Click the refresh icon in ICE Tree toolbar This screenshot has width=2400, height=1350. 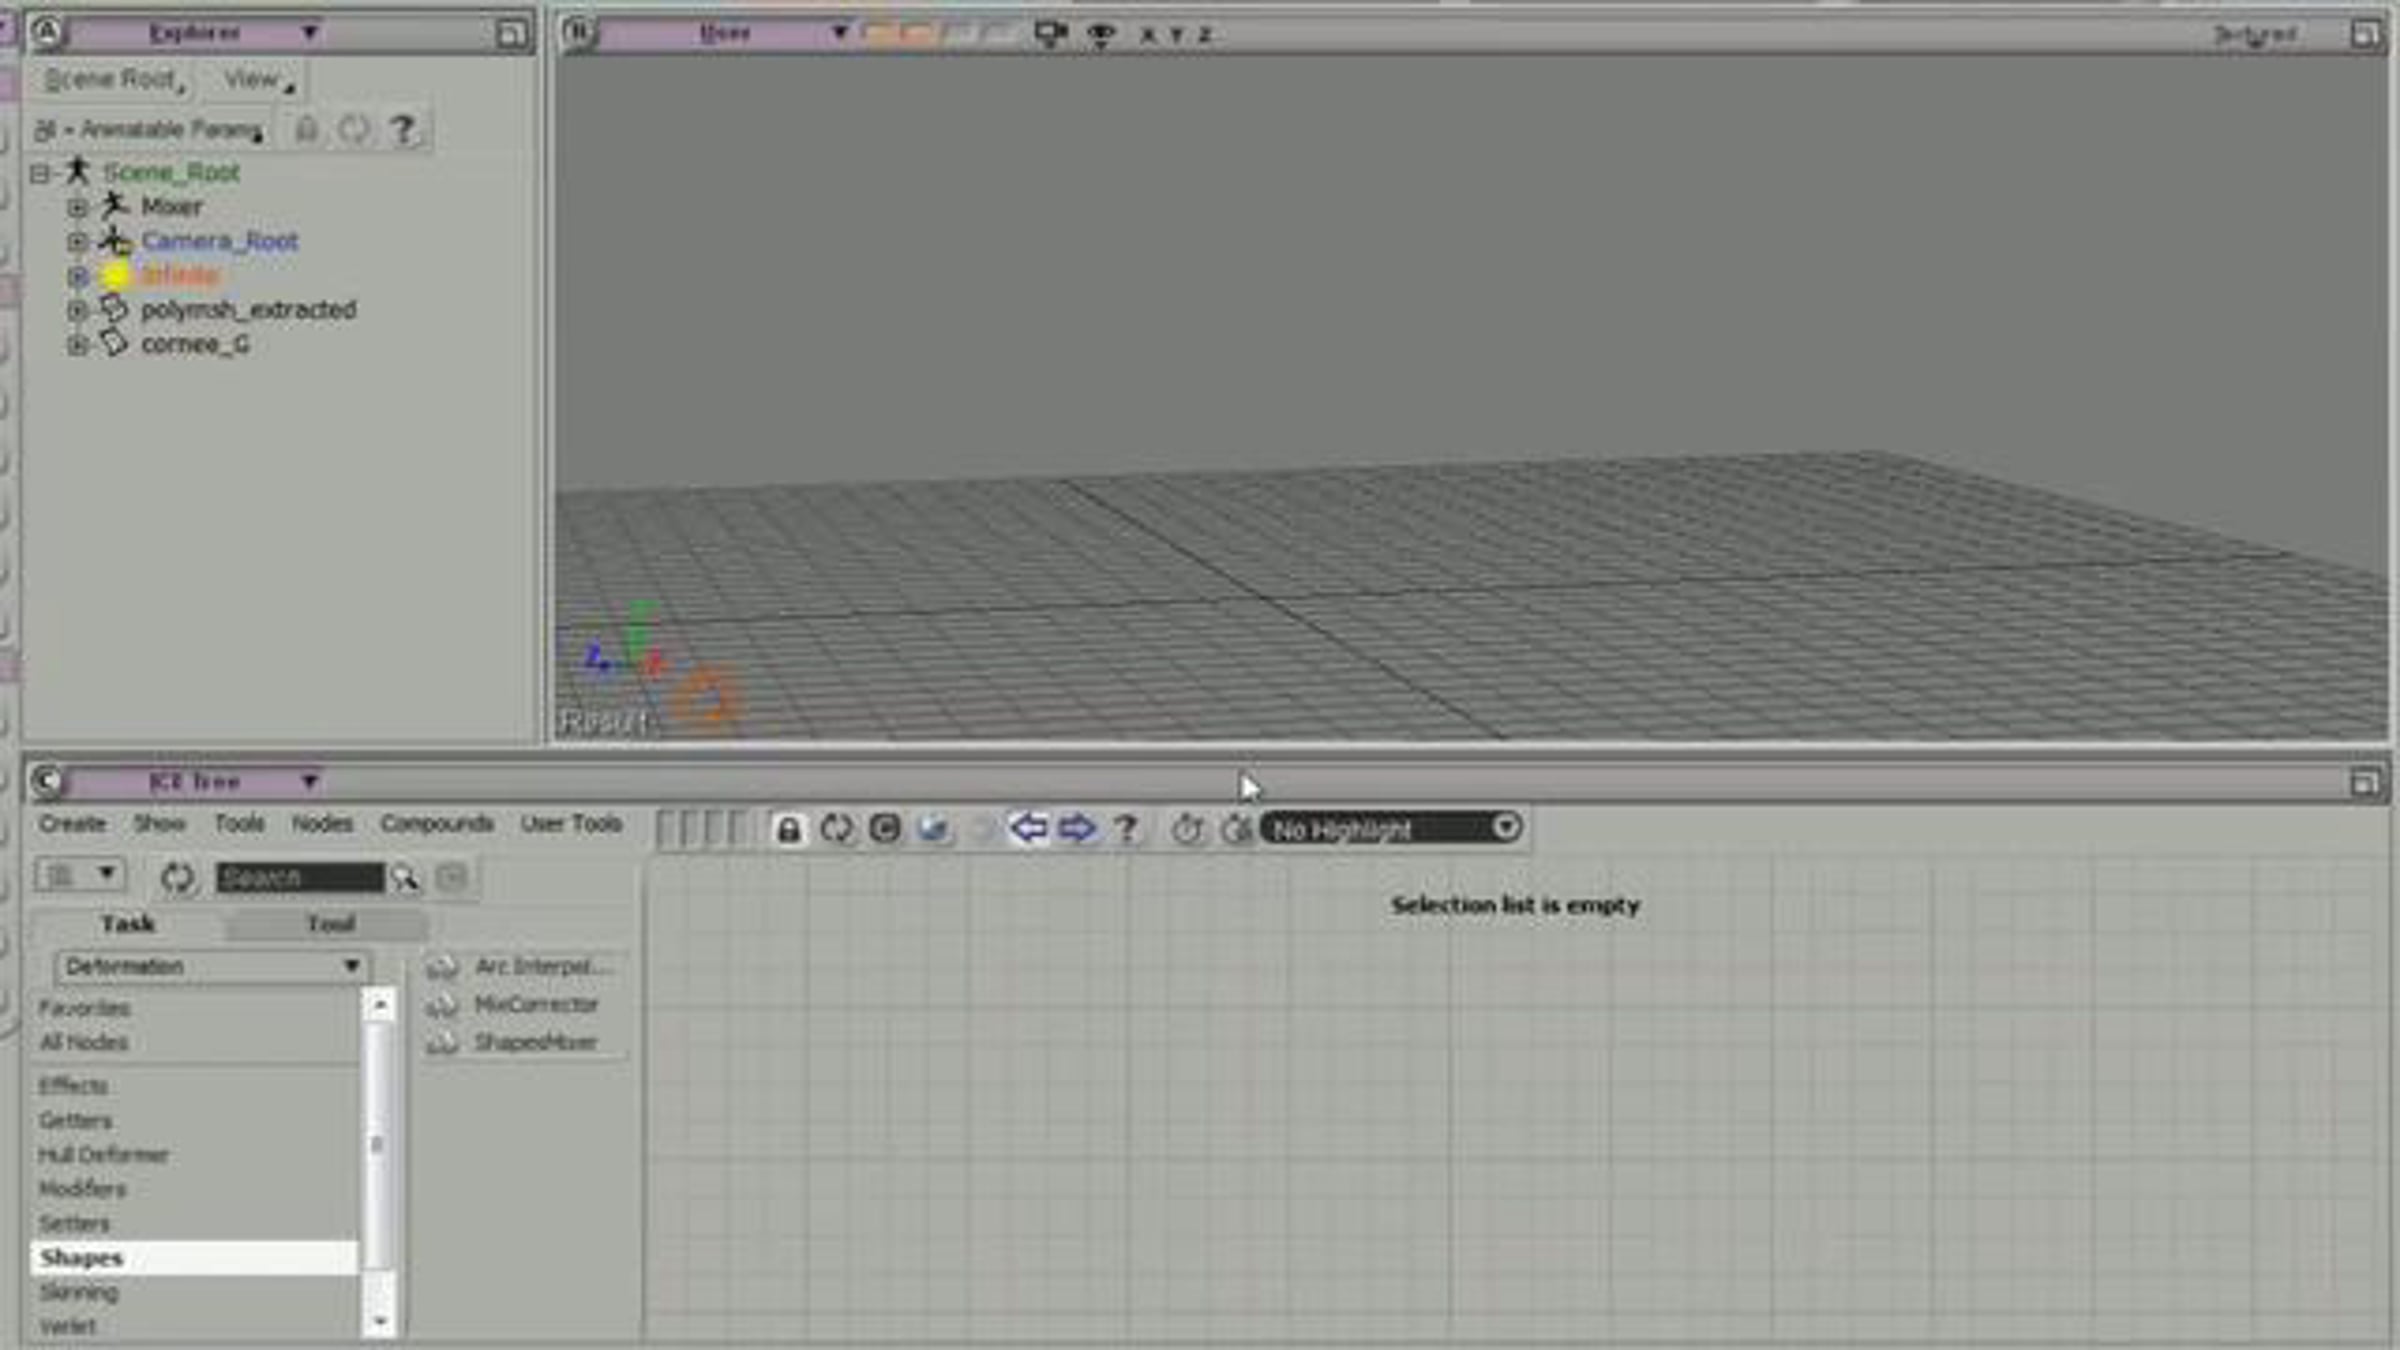(x=836, y=829)
